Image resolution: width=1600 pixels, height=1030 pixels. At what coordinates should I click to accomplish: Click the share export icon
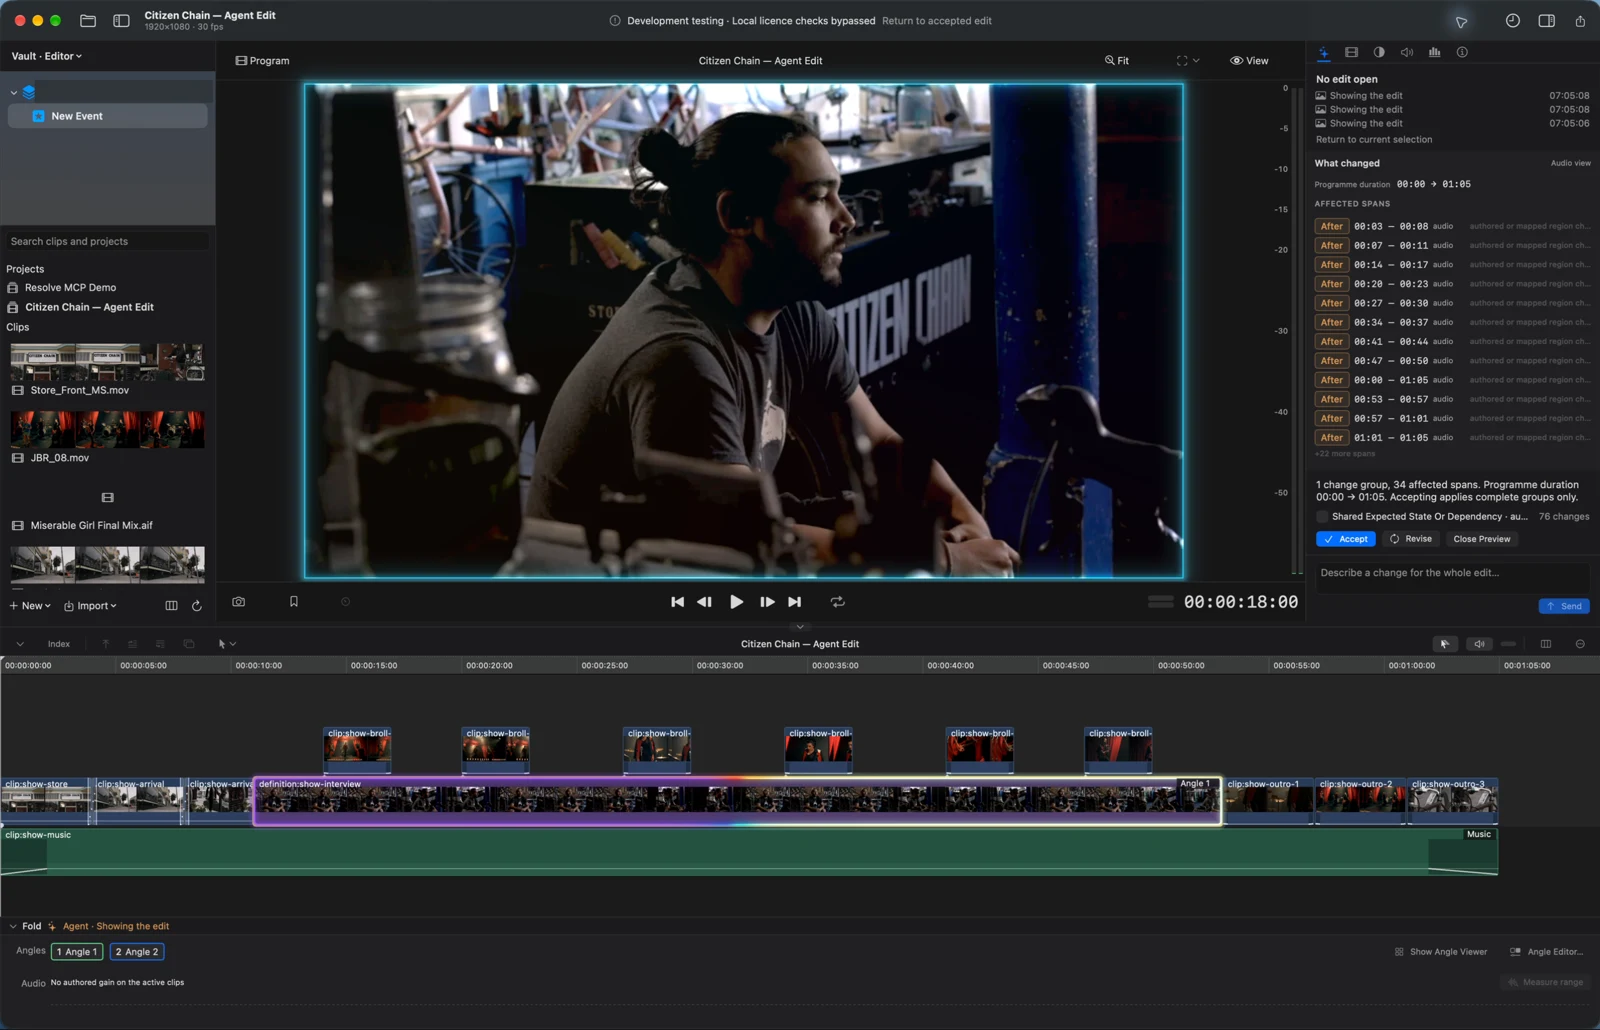tap(1580, 20)
